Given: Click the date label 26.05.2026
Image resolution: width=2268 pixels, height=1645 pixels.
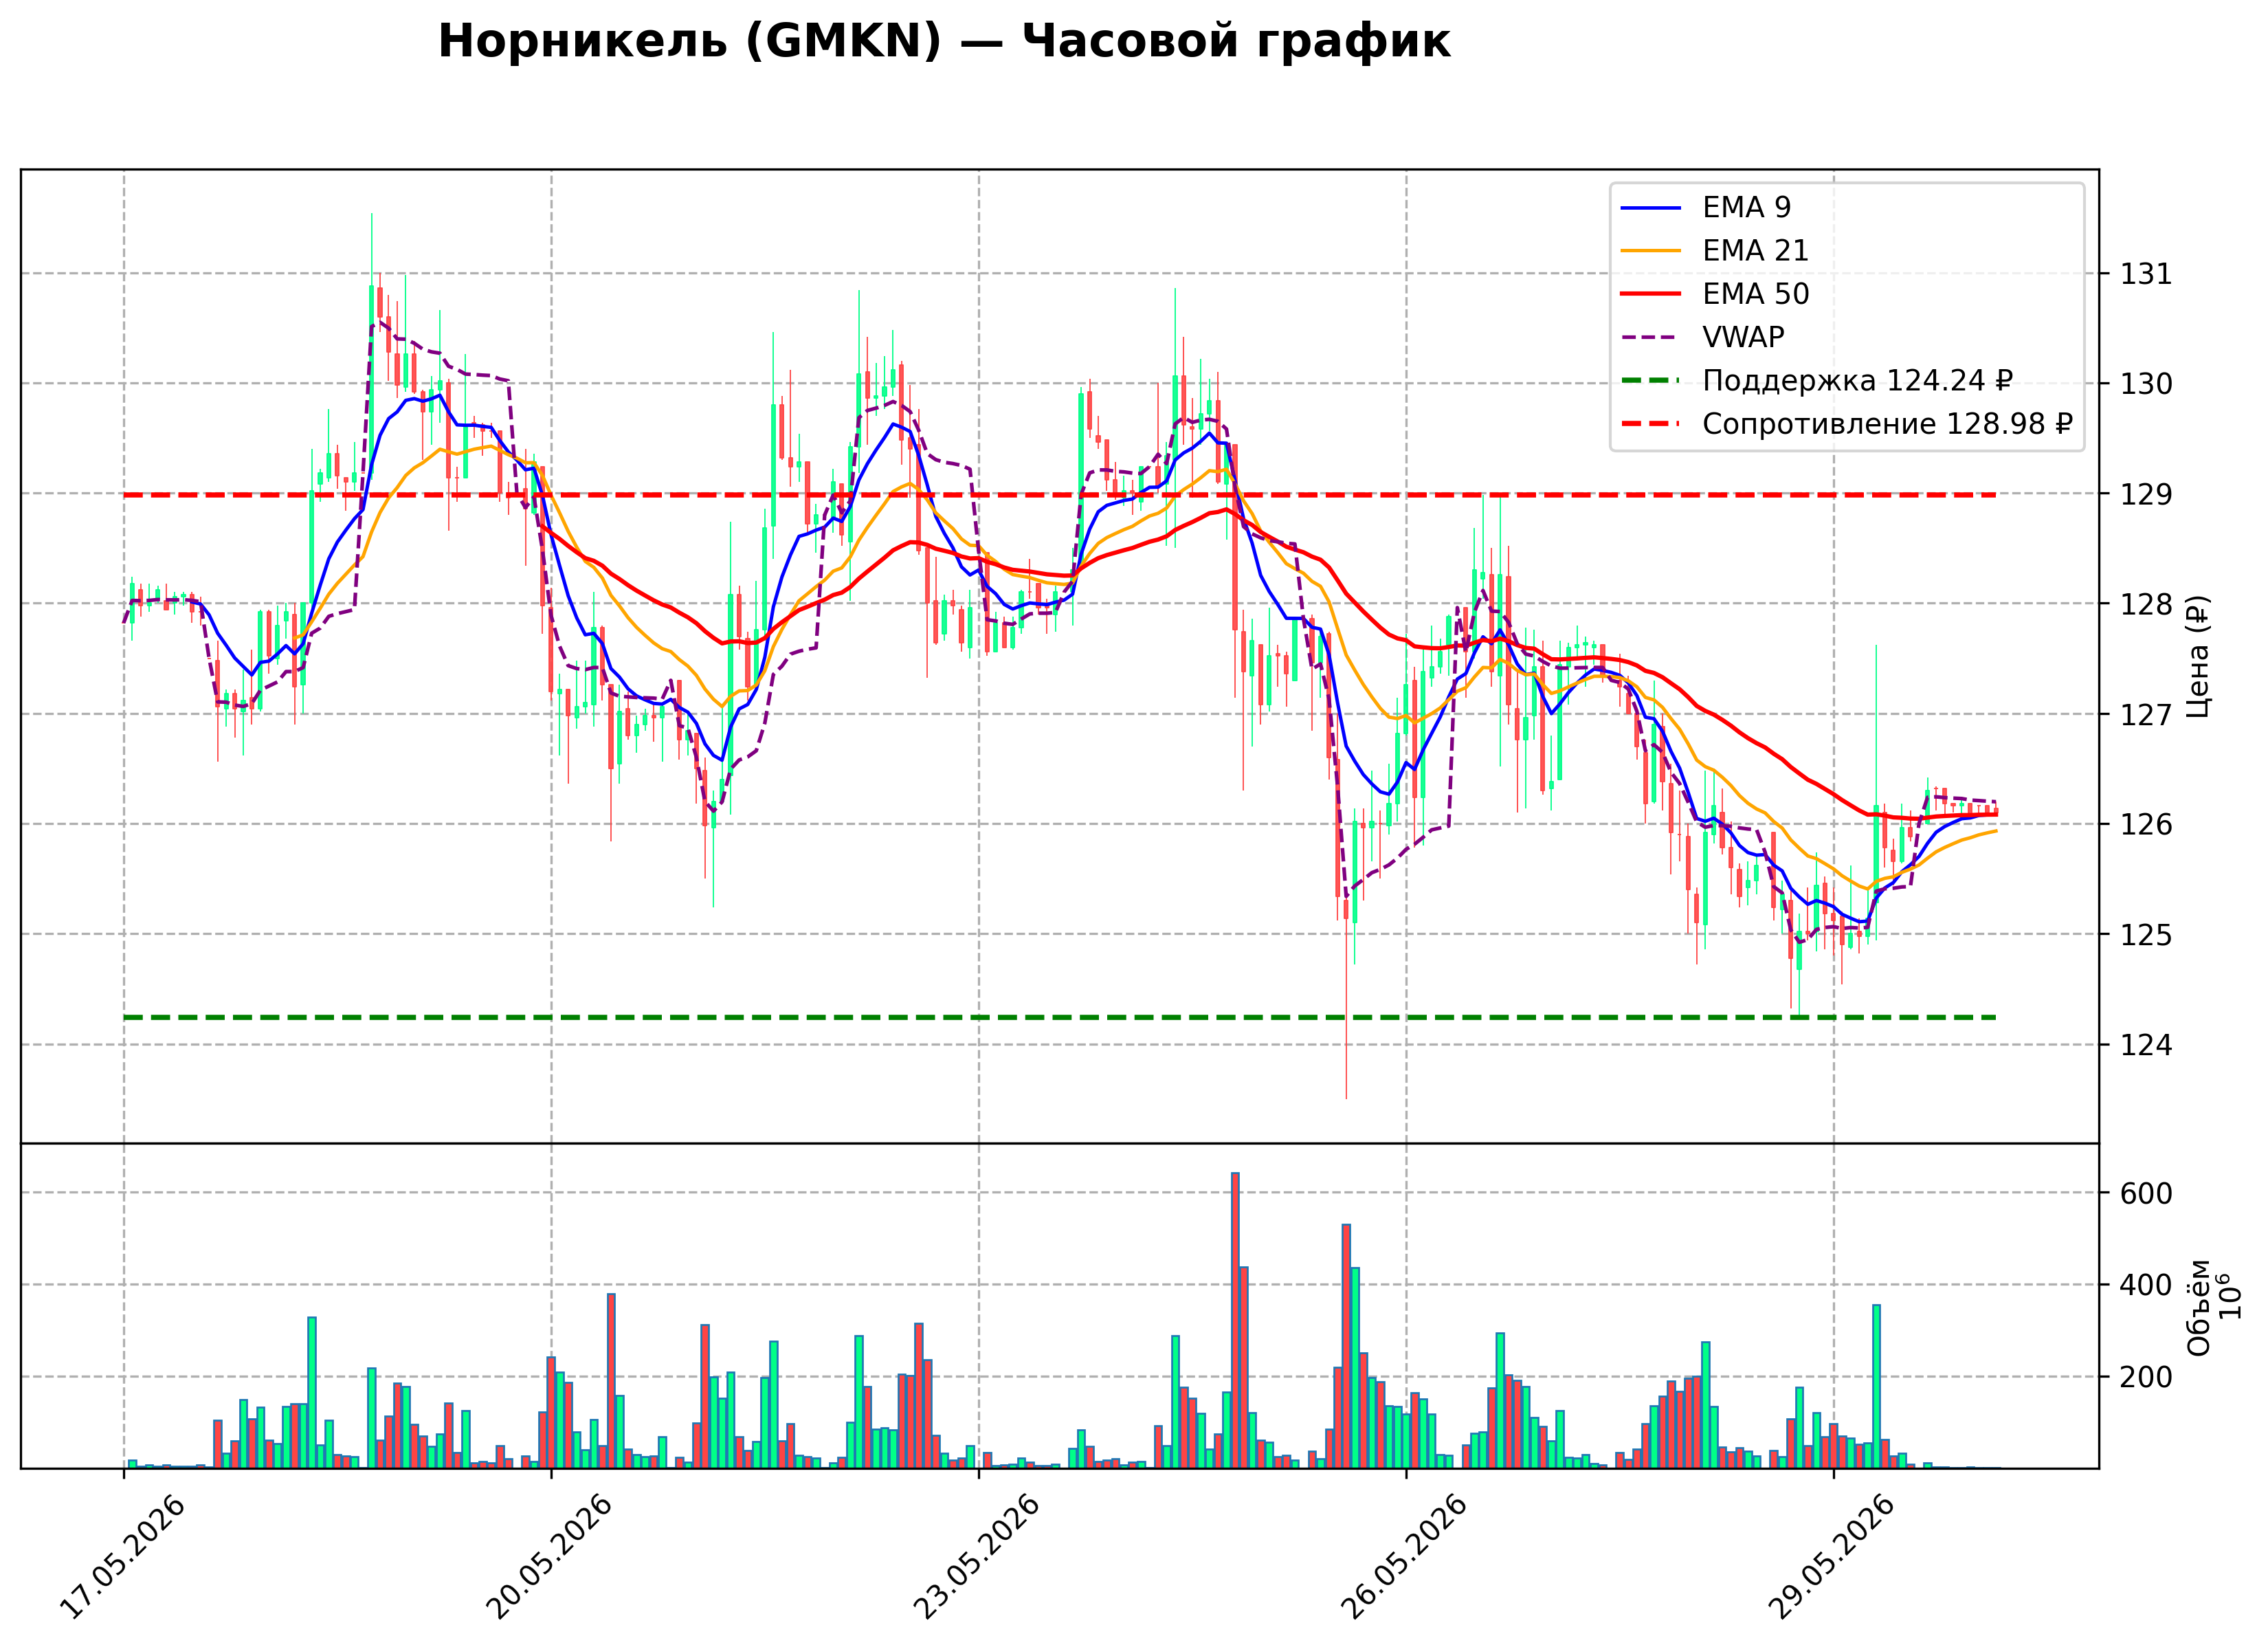Looking at the screenshot, I should point(1404,1557).
